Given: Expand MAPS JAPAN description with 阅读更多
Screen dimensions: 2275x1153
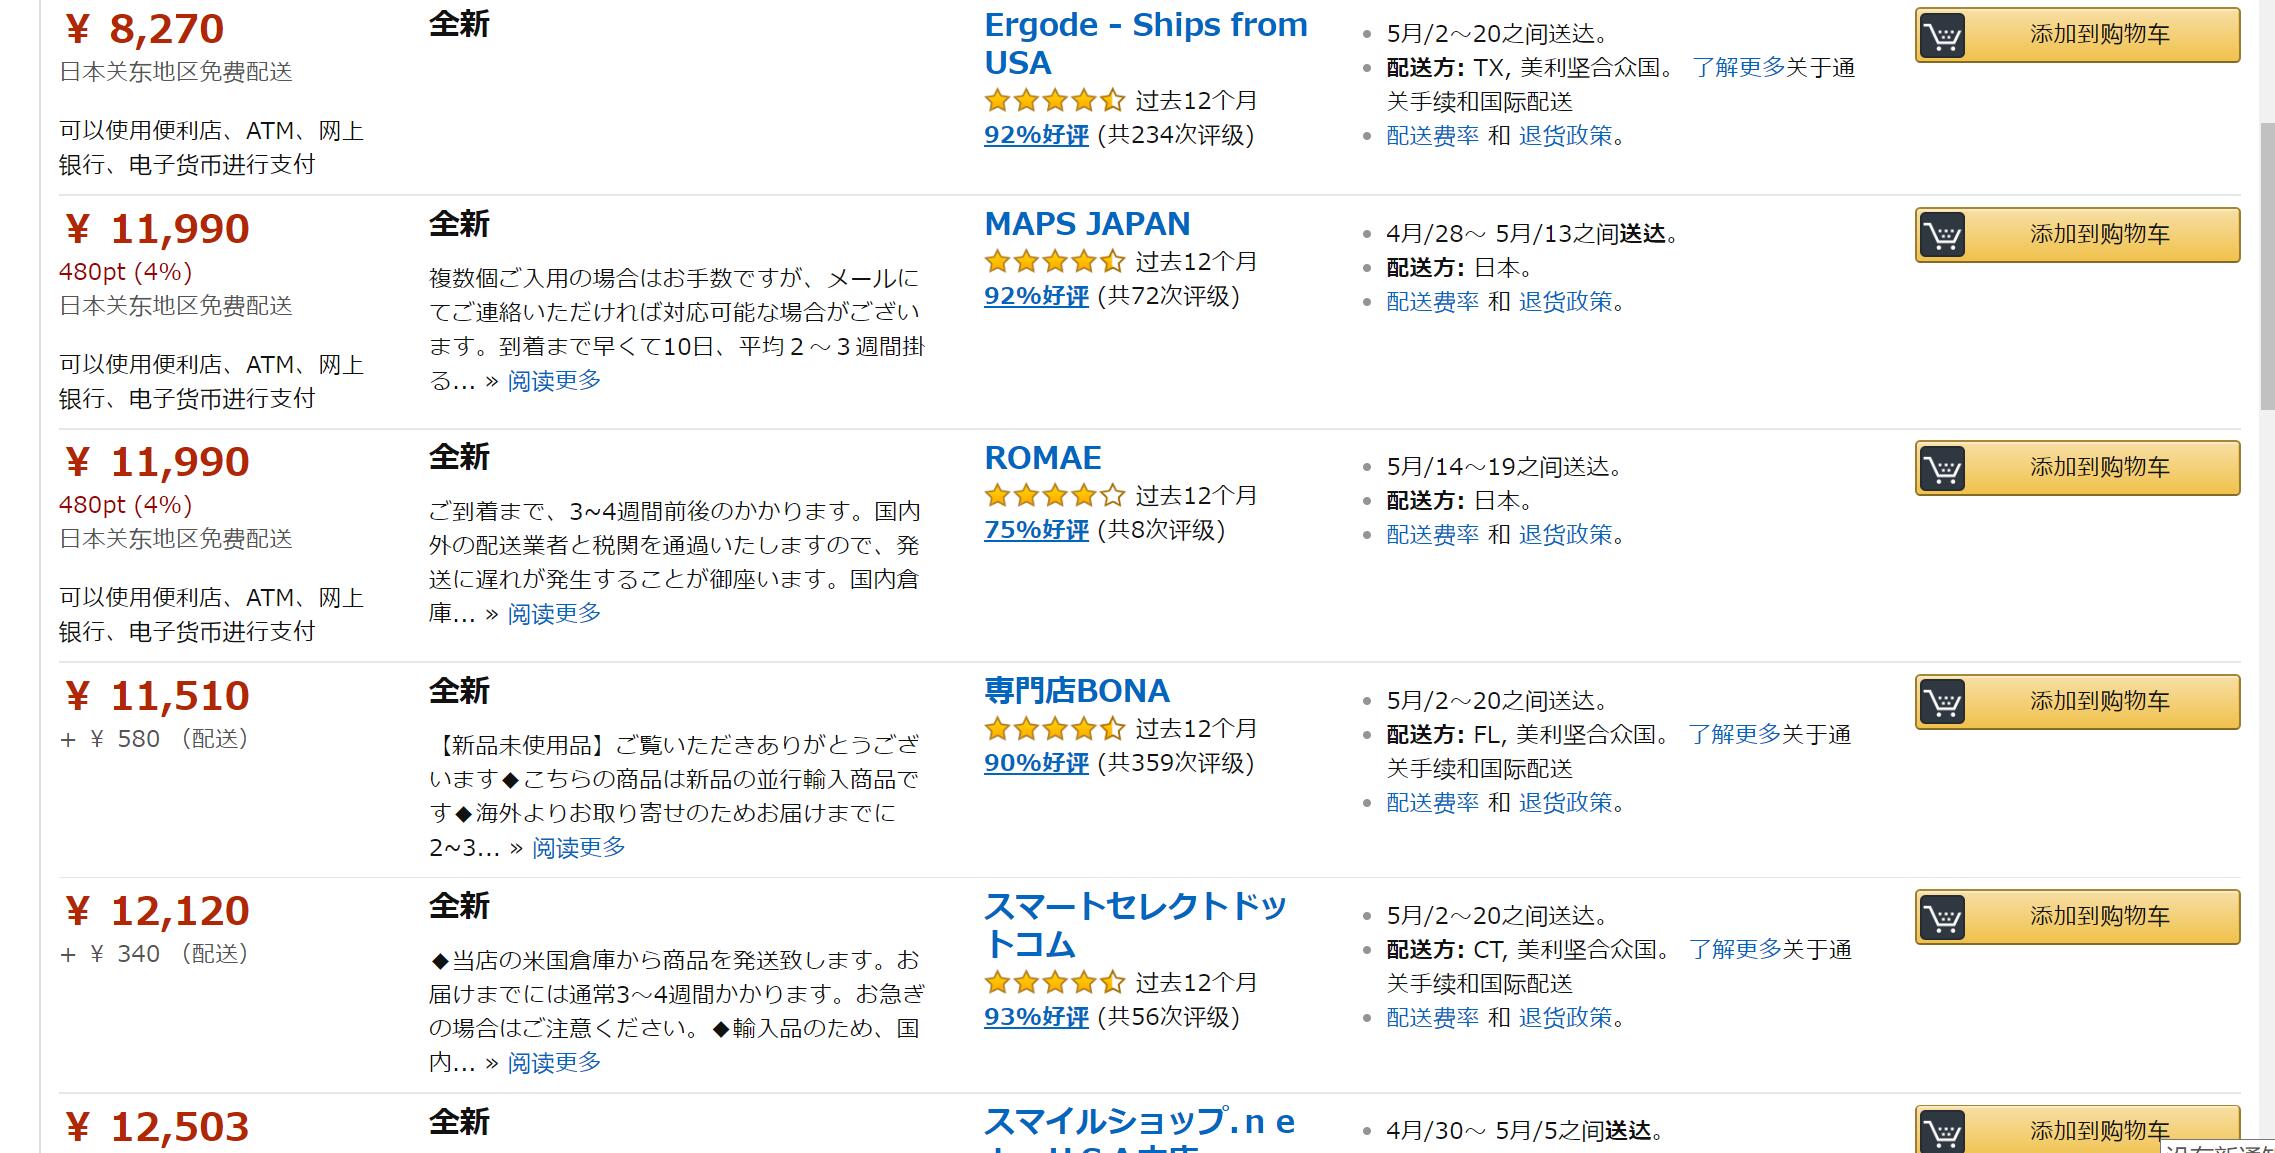Looking at the screenshot, I should pyautogui.click(x=554, y=381).
